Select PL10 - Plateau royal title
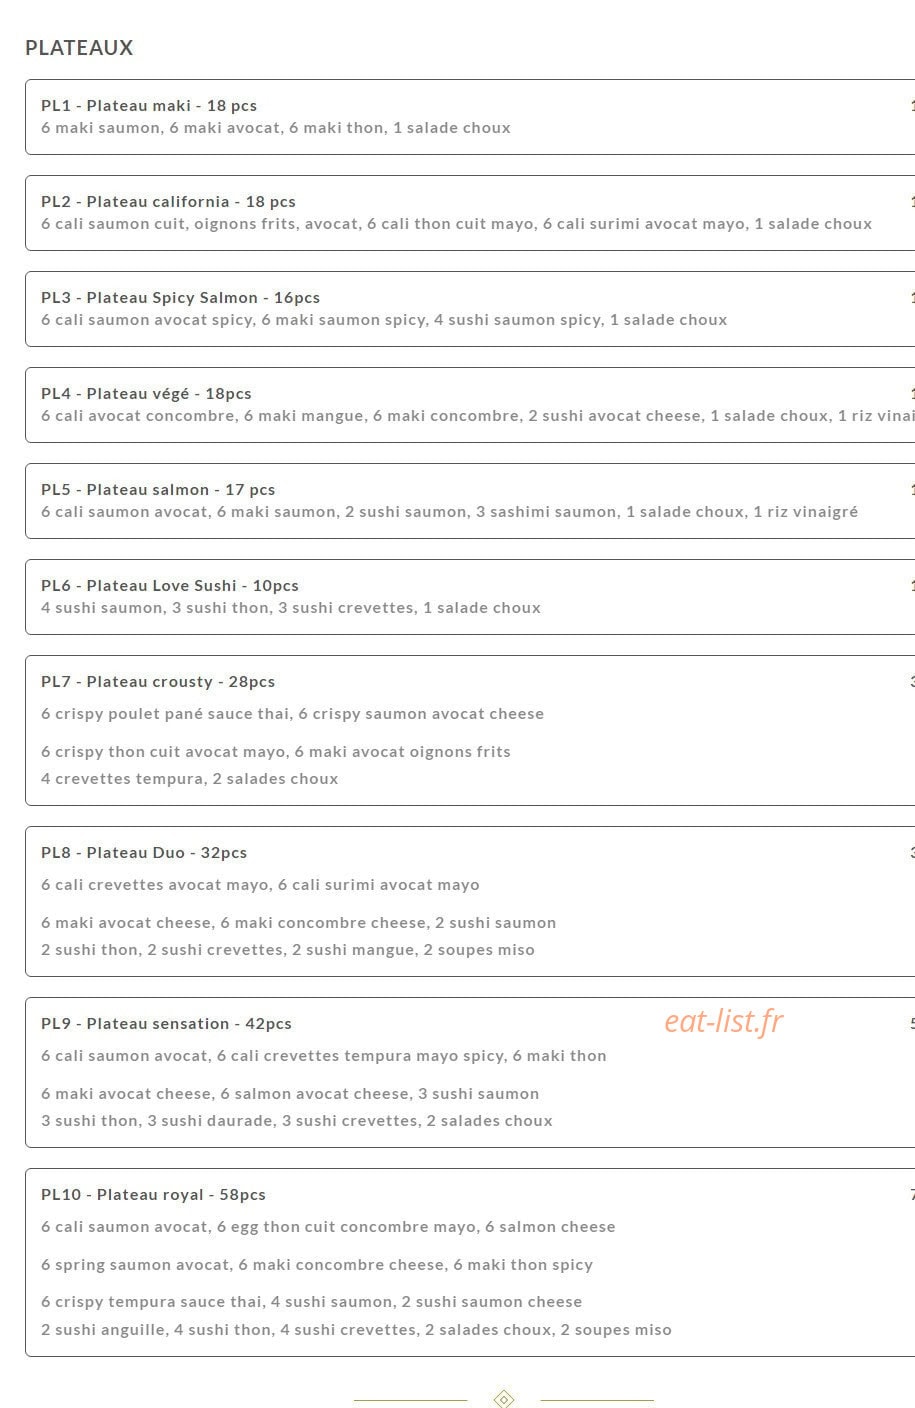The width and height of the screenshot is (915, 1408). click(x=153, y=1195)
